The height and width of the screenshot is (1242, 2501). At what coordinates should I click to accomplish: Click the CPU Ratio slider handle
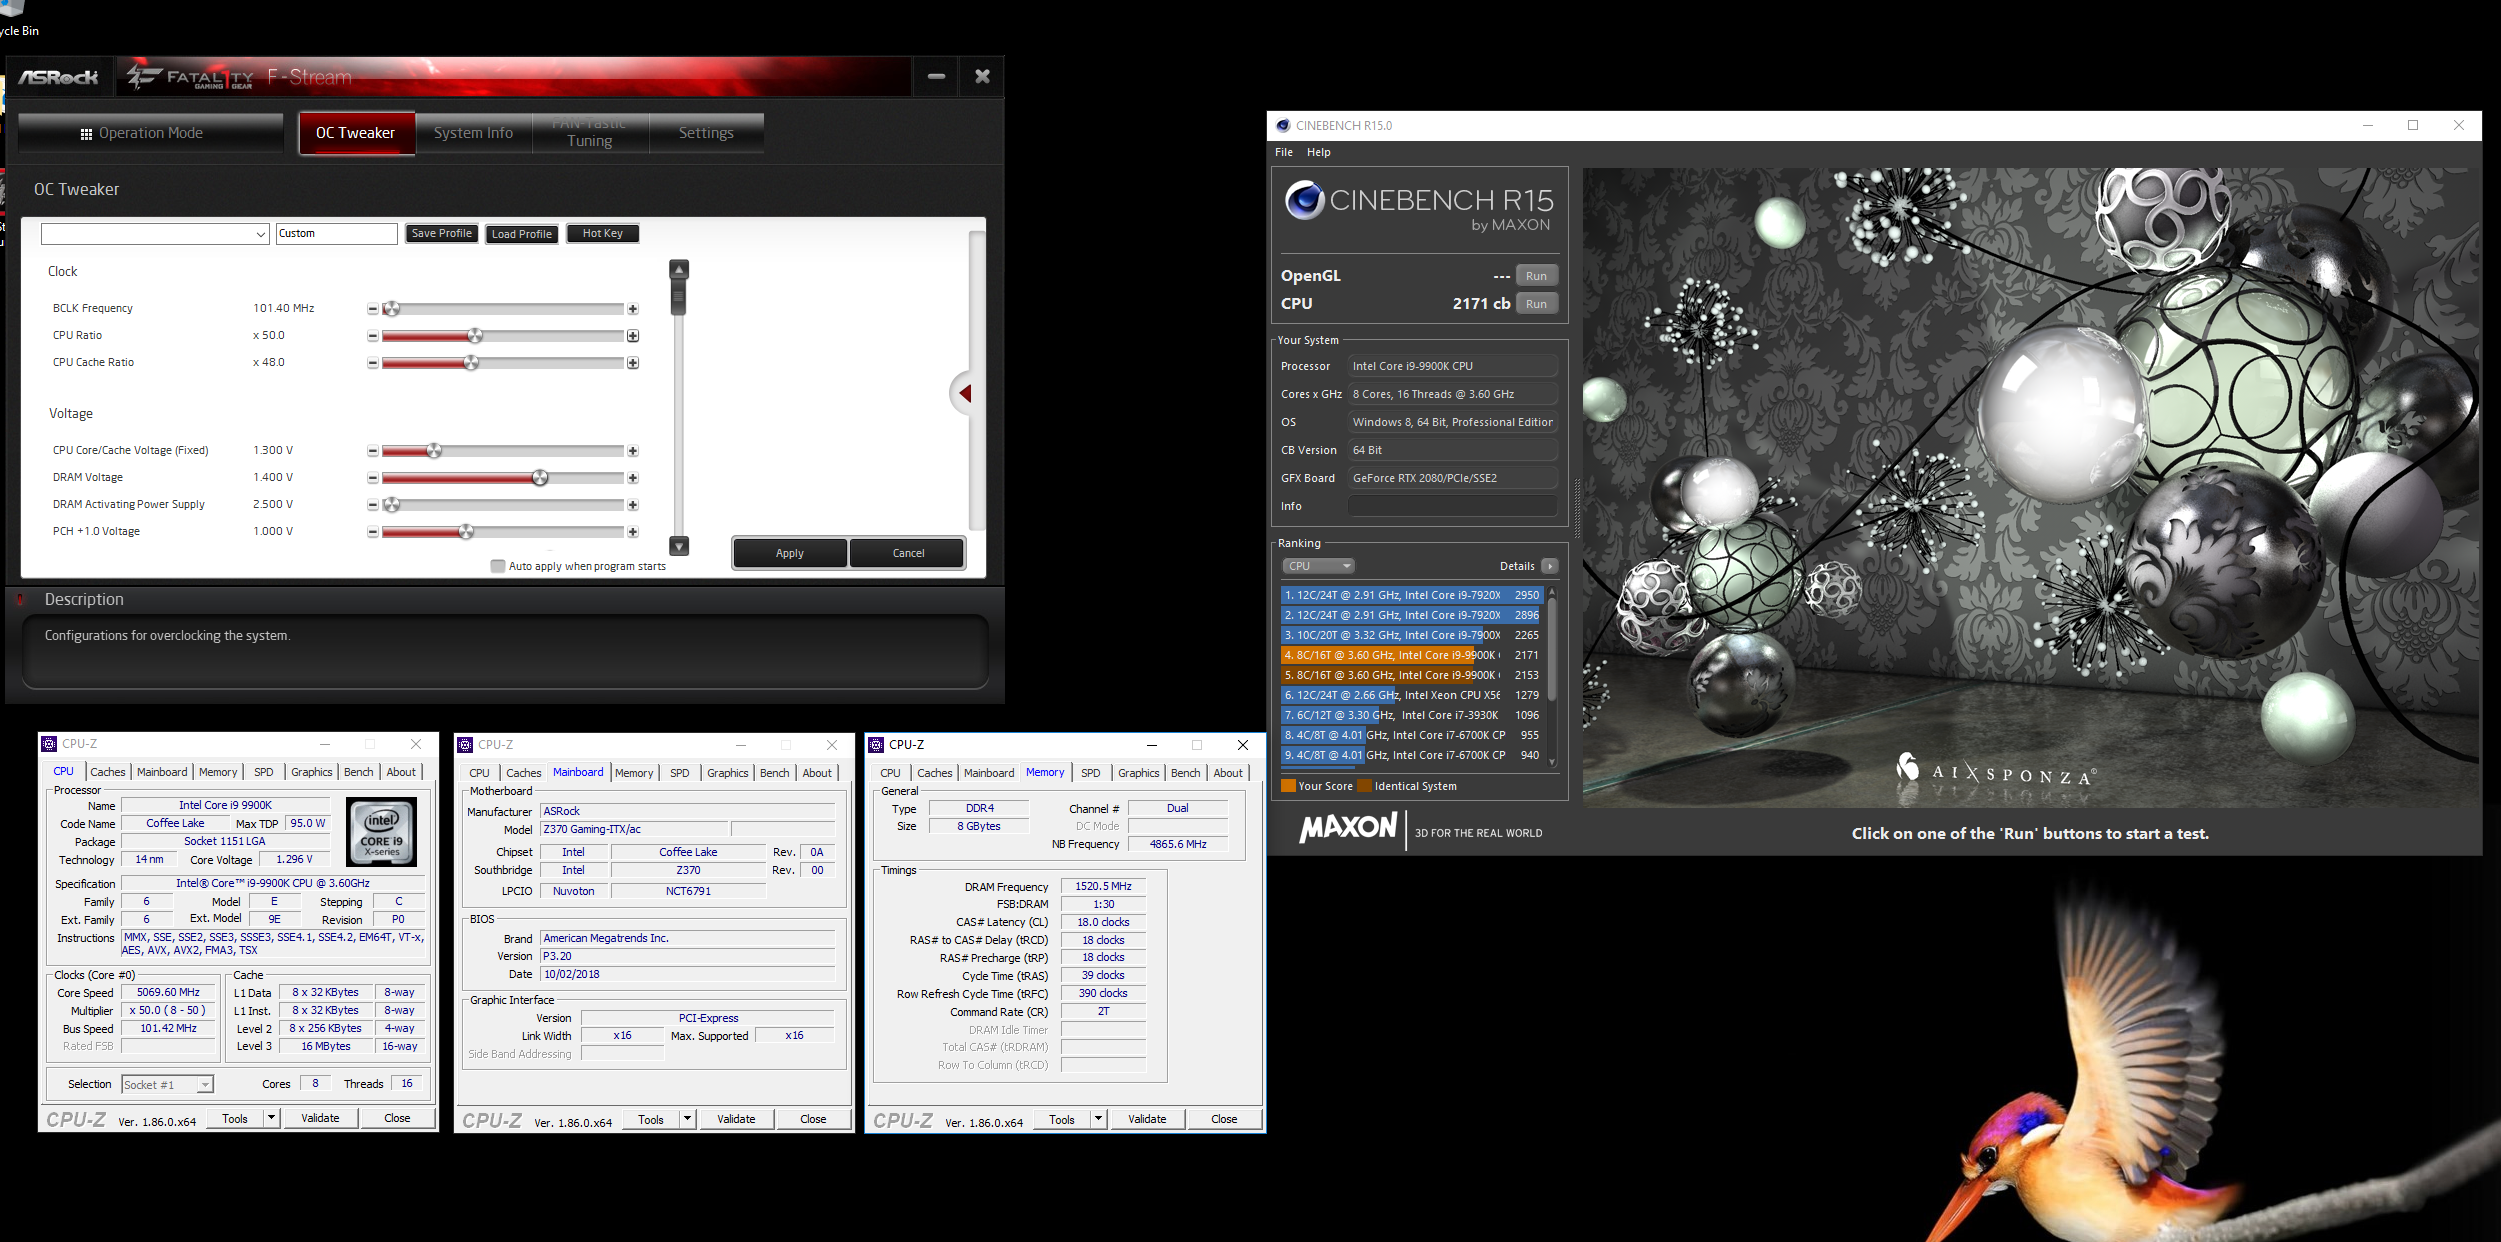476,335
